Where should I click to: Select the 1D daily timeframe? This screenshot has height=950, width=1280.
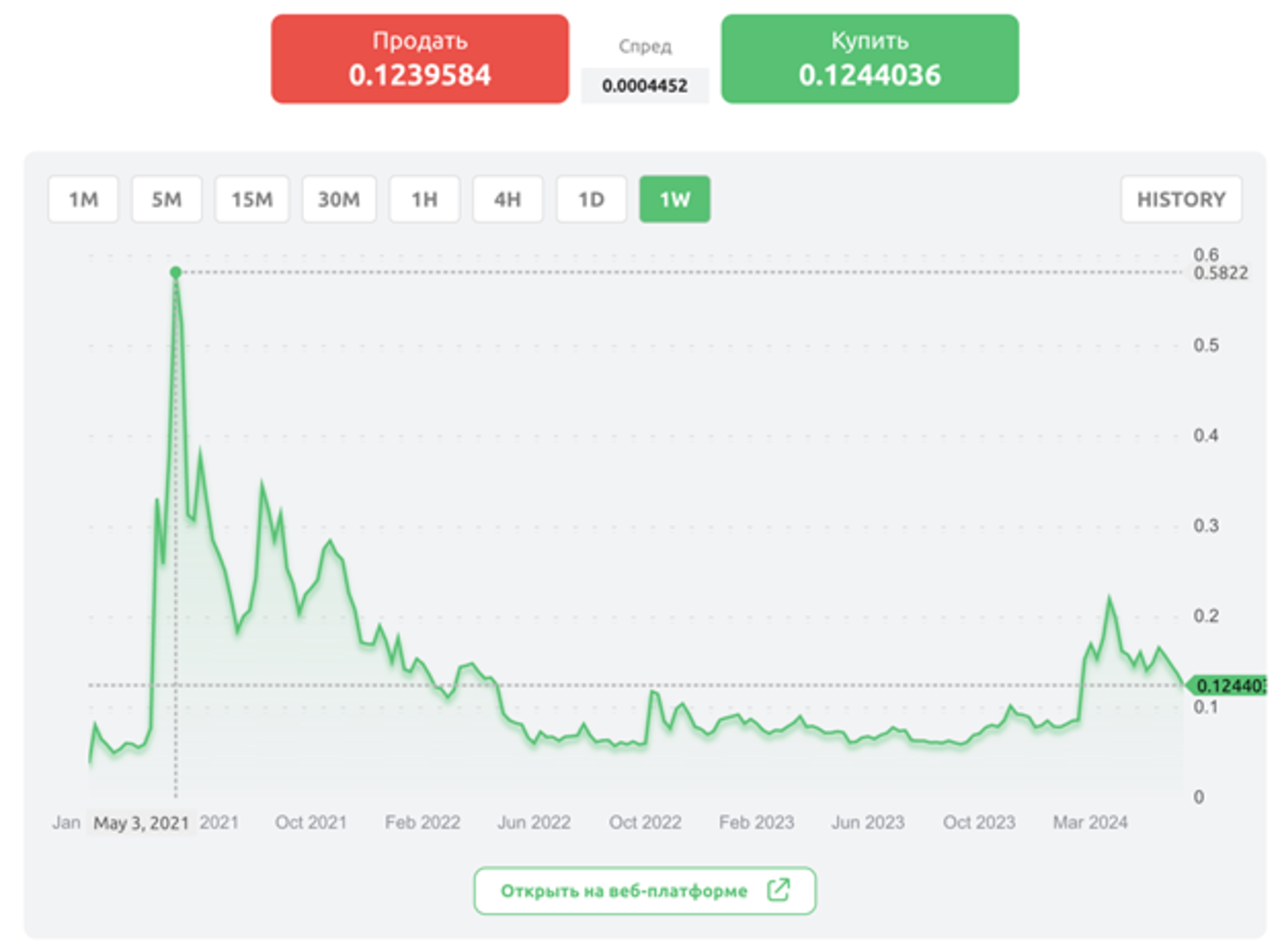pyautogui.click(x=591, y=199)
